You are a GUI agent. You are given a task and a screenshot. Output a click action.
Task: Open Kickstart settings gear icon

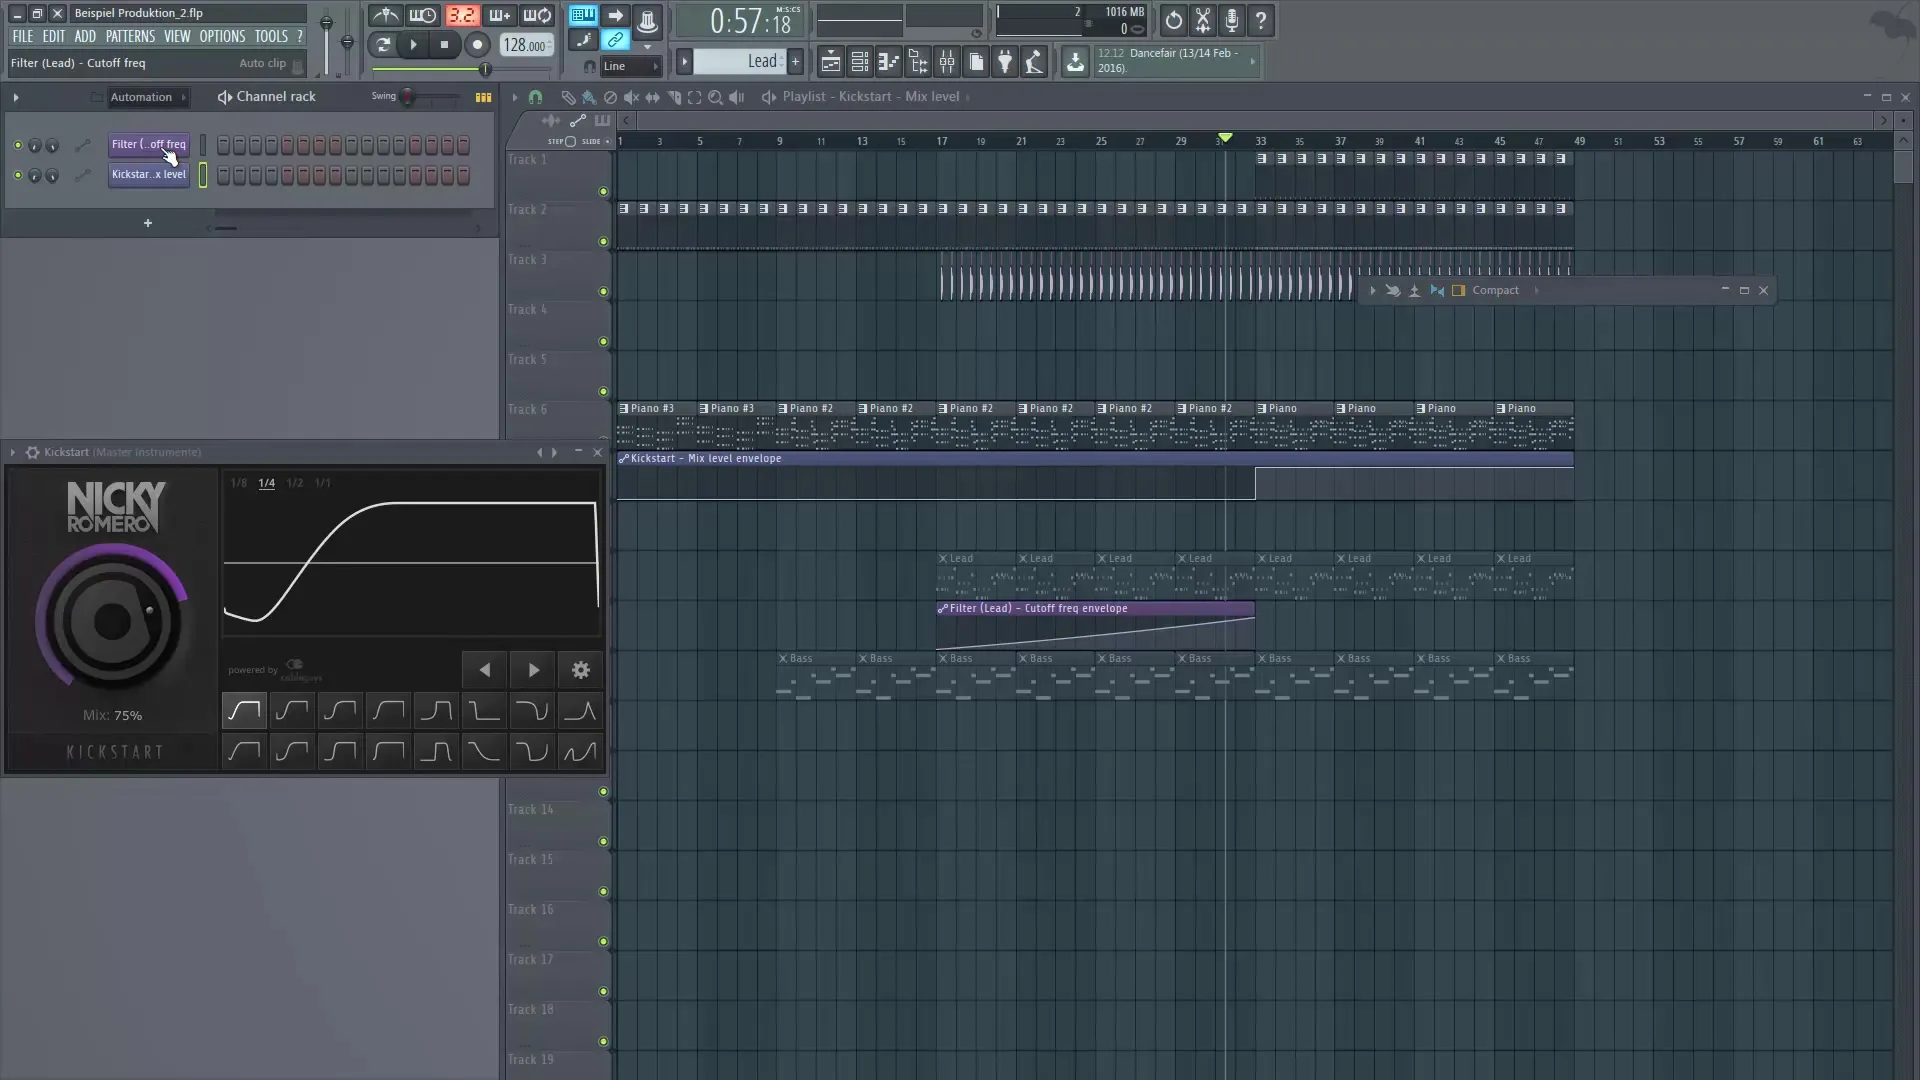[x=580, y=670]
